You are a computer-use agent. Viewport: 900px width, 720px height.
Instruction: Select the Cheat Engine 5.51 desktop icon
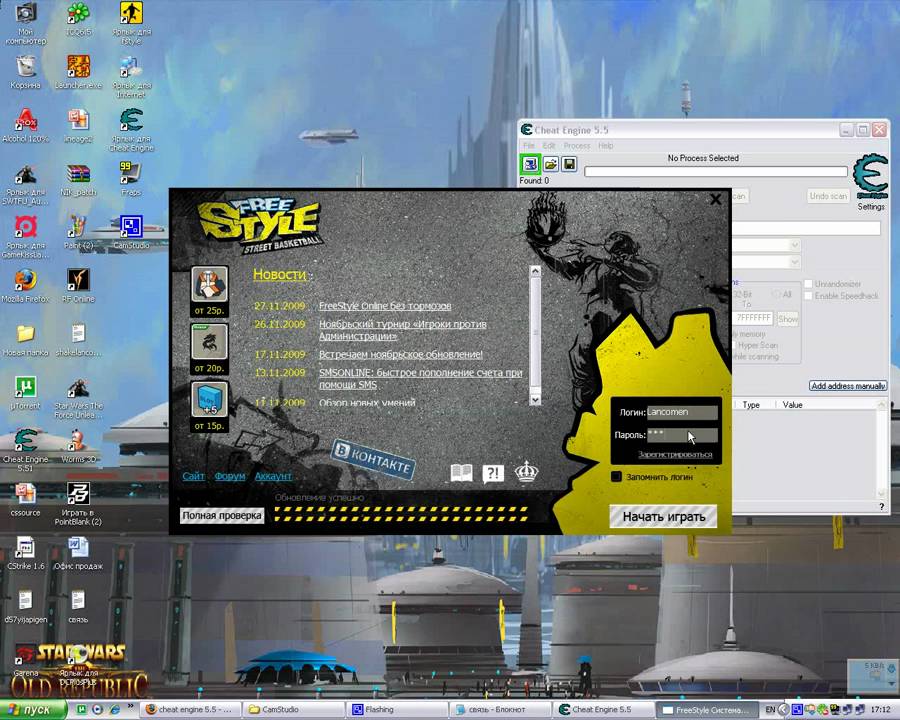(25, 450)
